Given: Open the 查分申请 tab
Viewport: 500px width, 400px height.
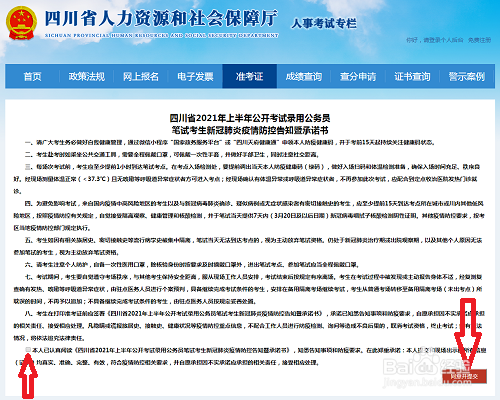Looking at the screenshot, I should [x=358, y=77].
